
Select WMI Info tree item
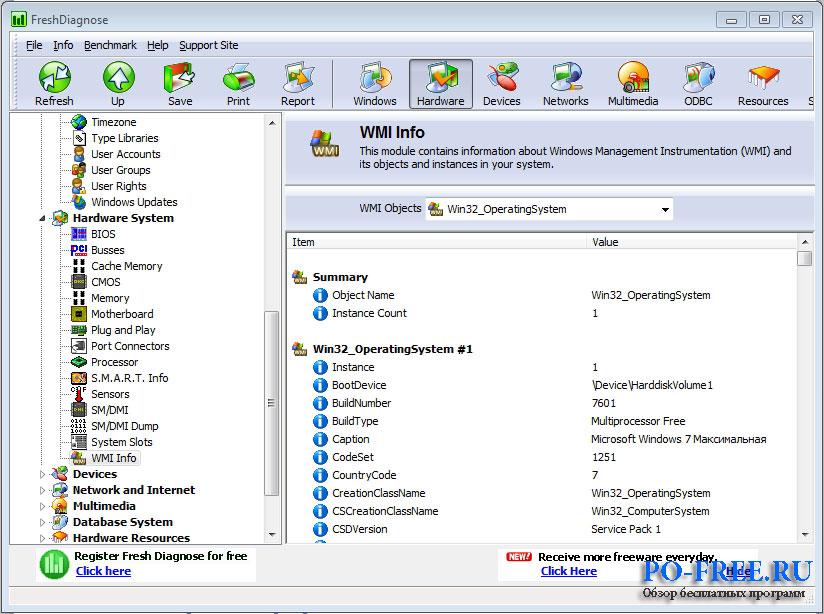pyautogui.click(x=104, y=458)
